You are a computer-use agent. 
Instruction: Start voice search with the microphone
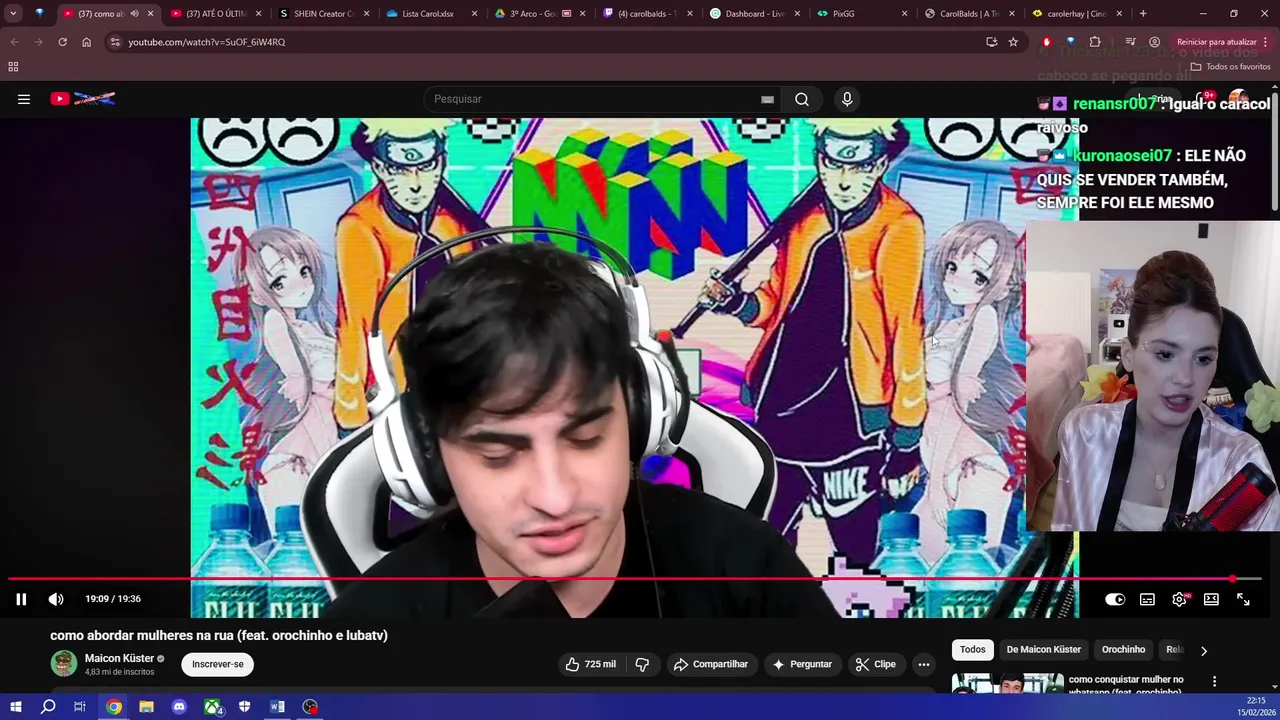[847, 99]
